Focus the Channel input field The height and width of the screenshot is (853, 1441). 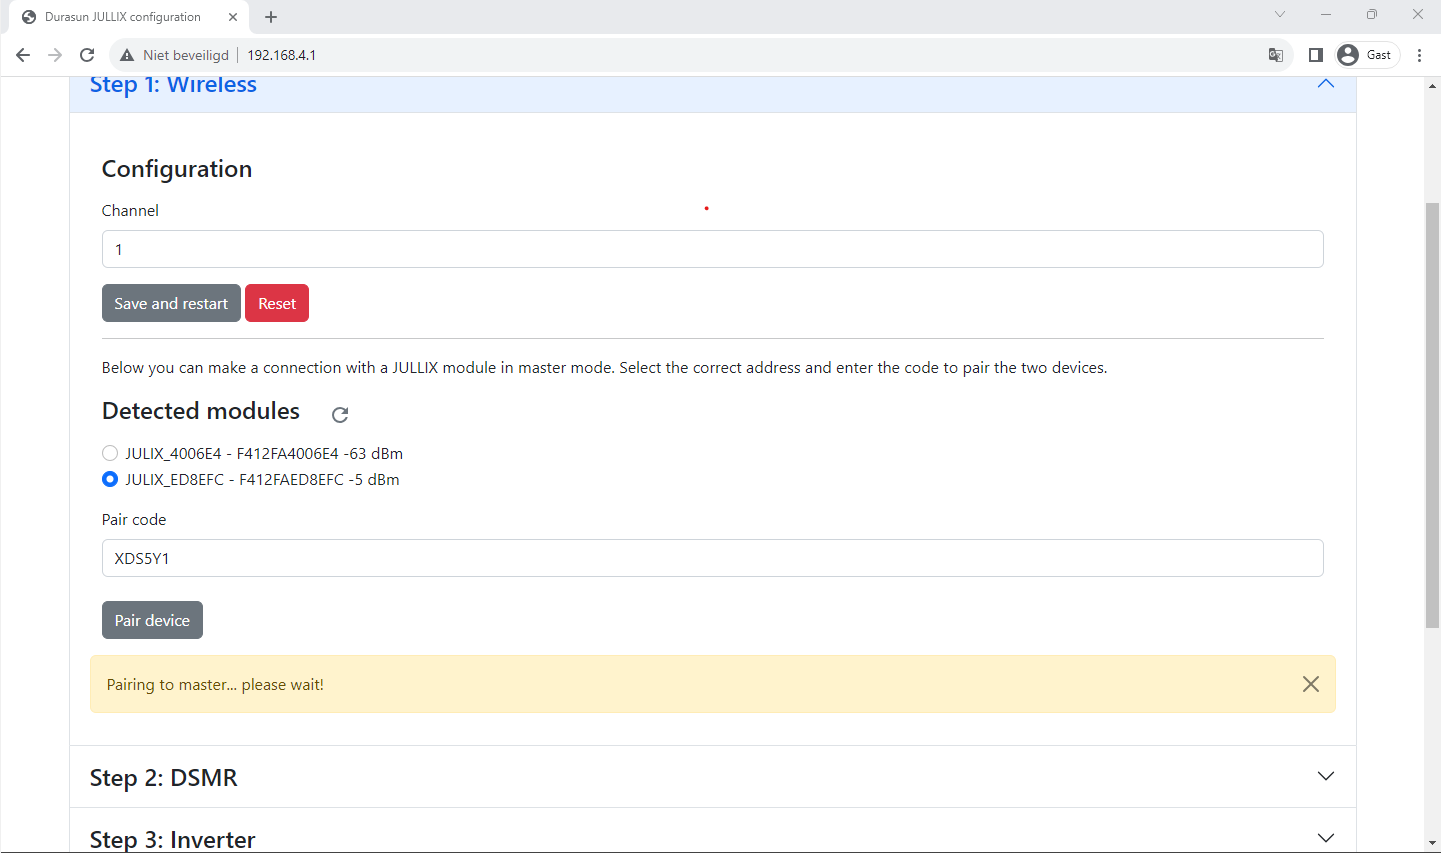713,249
